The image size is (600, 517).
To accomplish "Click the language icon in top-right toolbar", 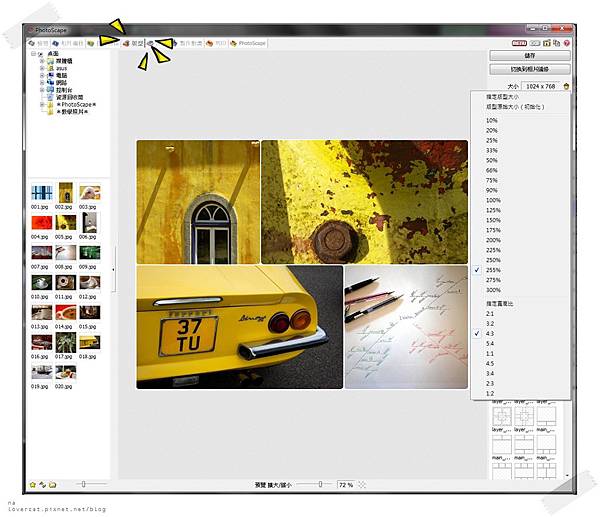I will [x=555, y=44].
